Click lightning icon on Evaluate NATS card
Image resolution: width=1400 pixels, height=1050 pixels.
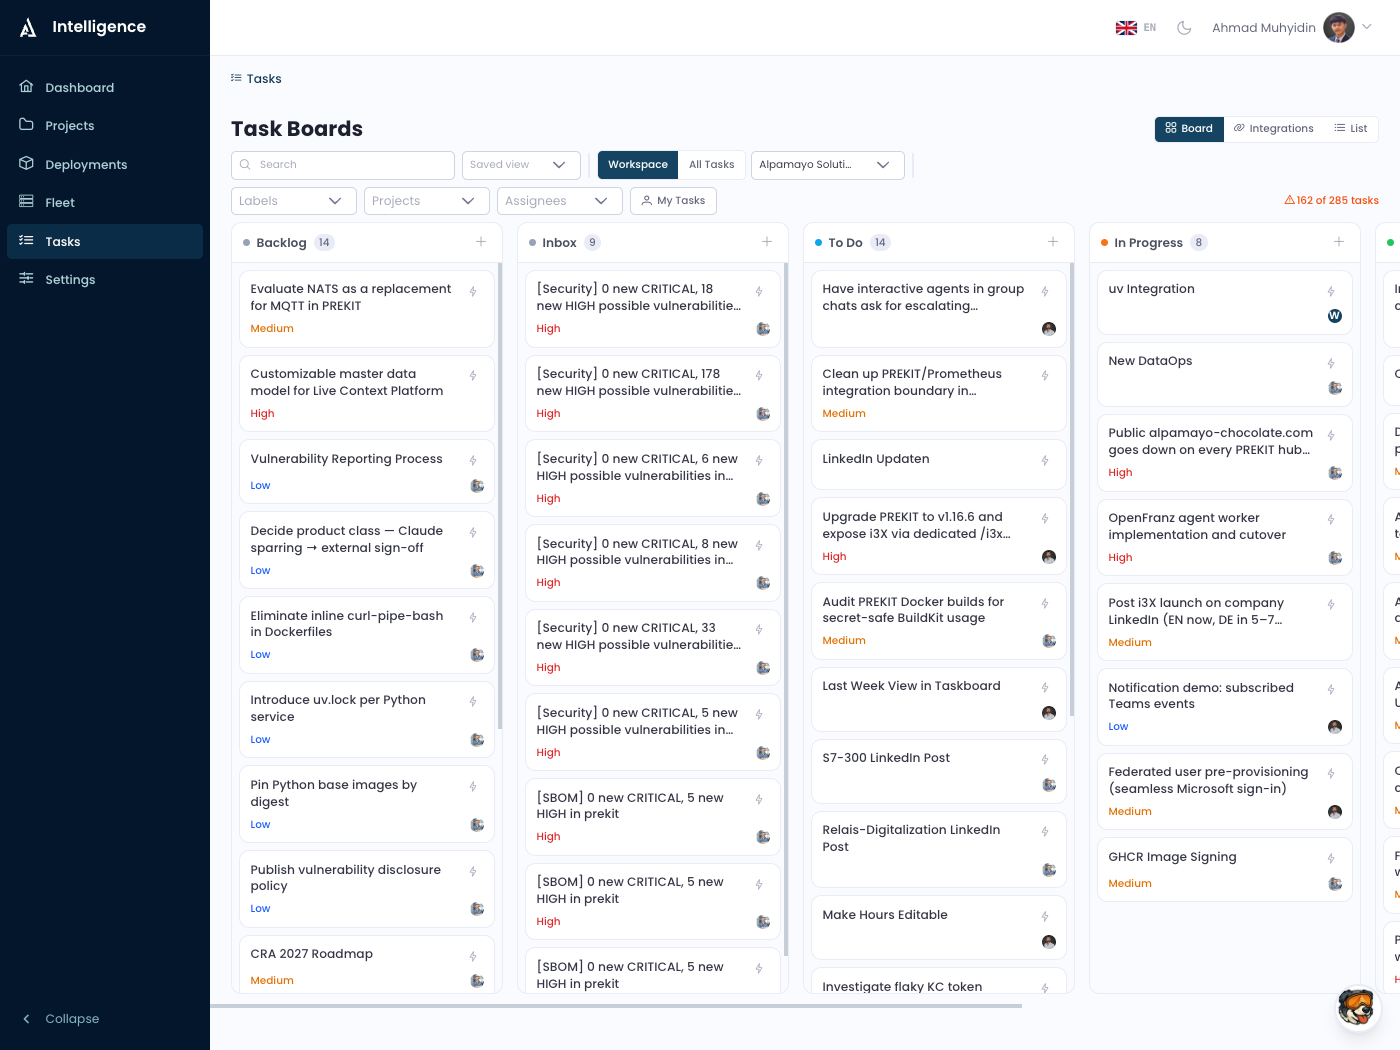pyautogui.click(x=473, y=292)
